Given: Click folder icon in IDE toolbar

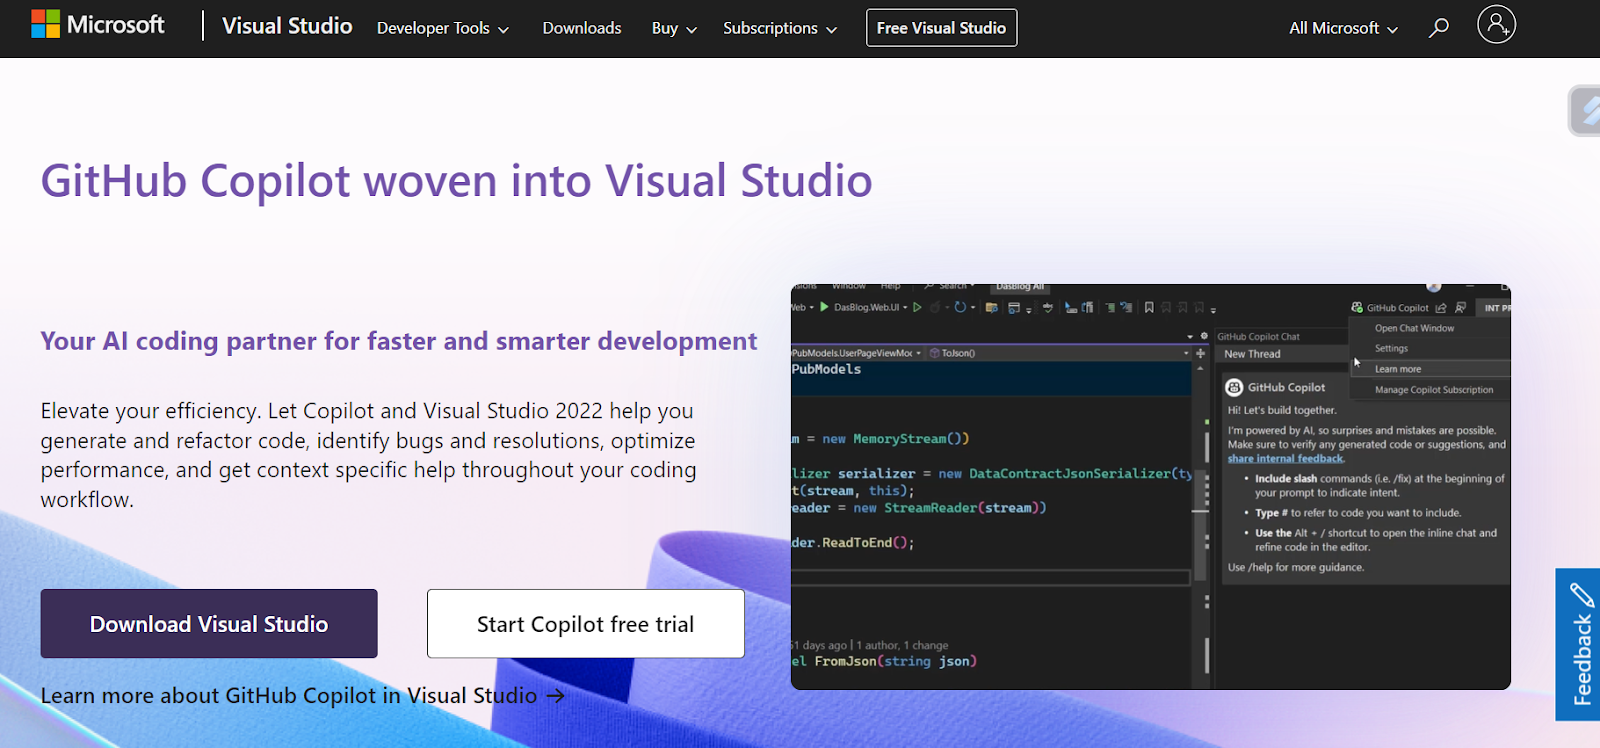Looking at the screenshot, I should (x=991, y=307).
